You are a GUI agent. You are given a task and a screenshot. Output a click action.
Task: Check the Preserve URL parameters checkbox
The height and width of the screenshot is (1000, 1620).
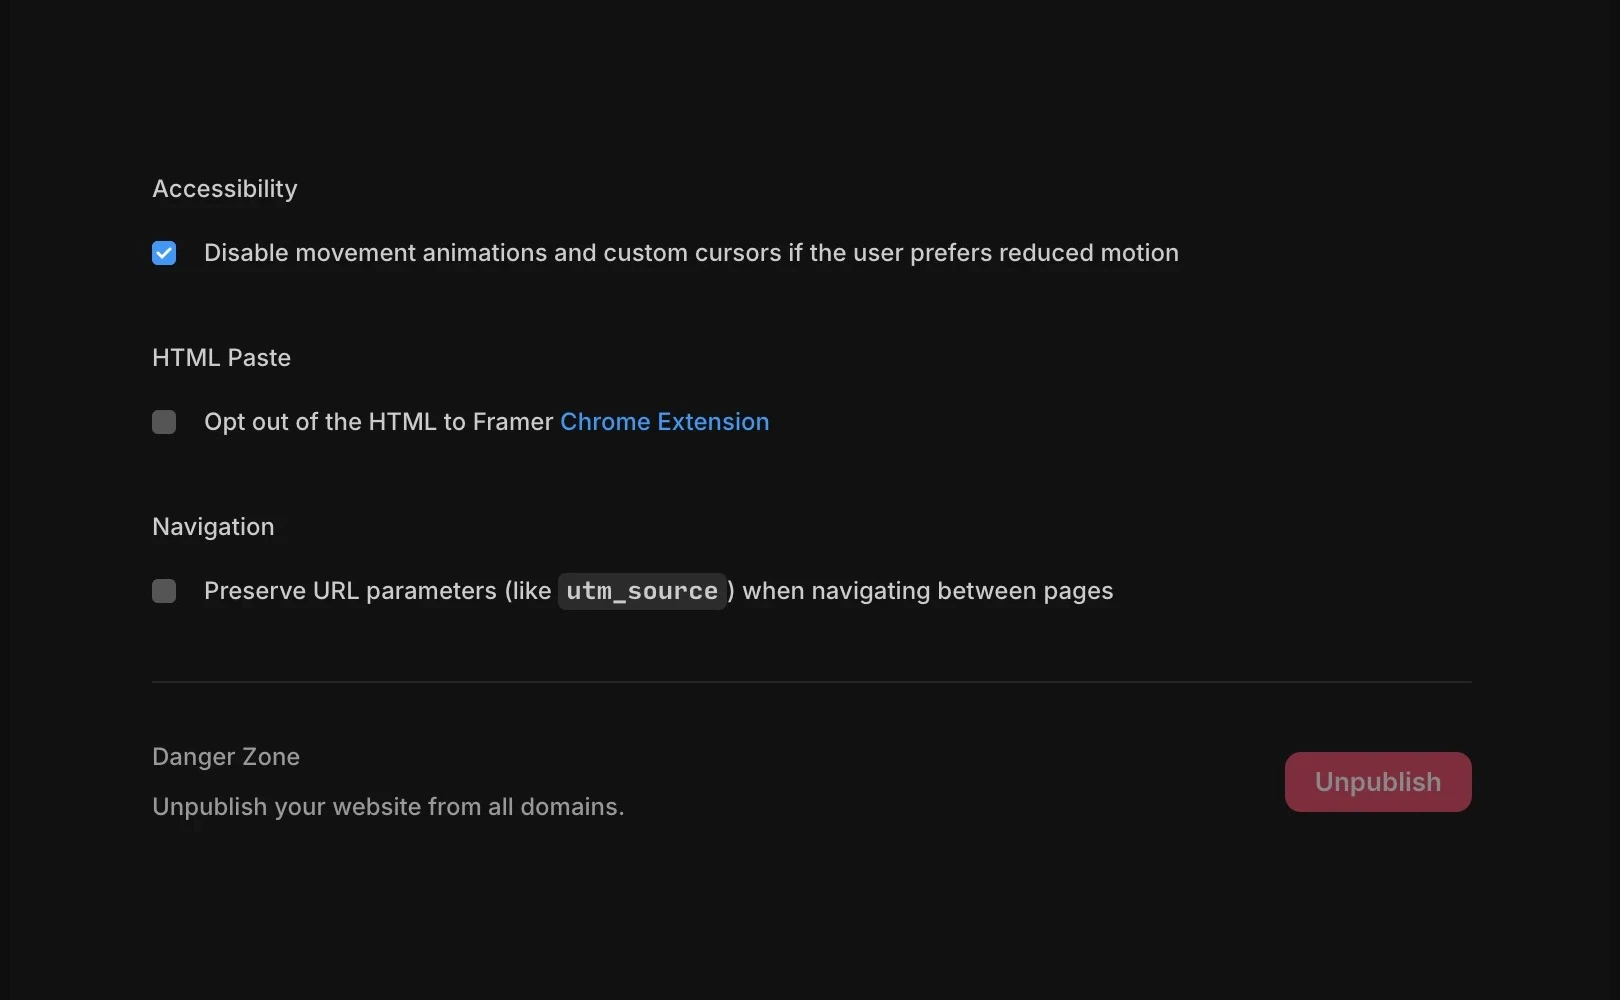coord(164,591)
